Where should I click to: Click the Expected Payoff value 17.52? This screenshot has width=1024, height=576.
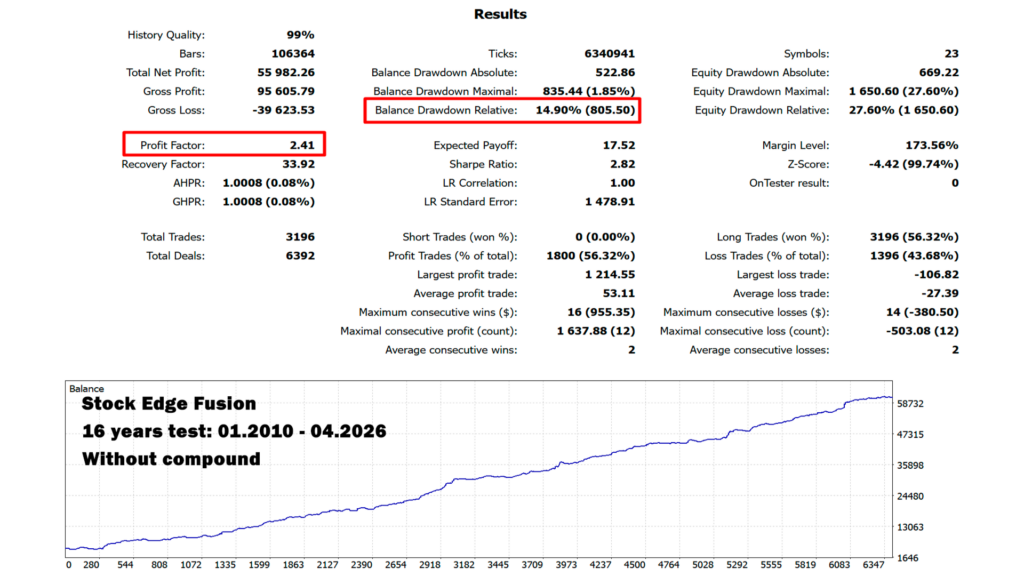(x=618, y=145)
